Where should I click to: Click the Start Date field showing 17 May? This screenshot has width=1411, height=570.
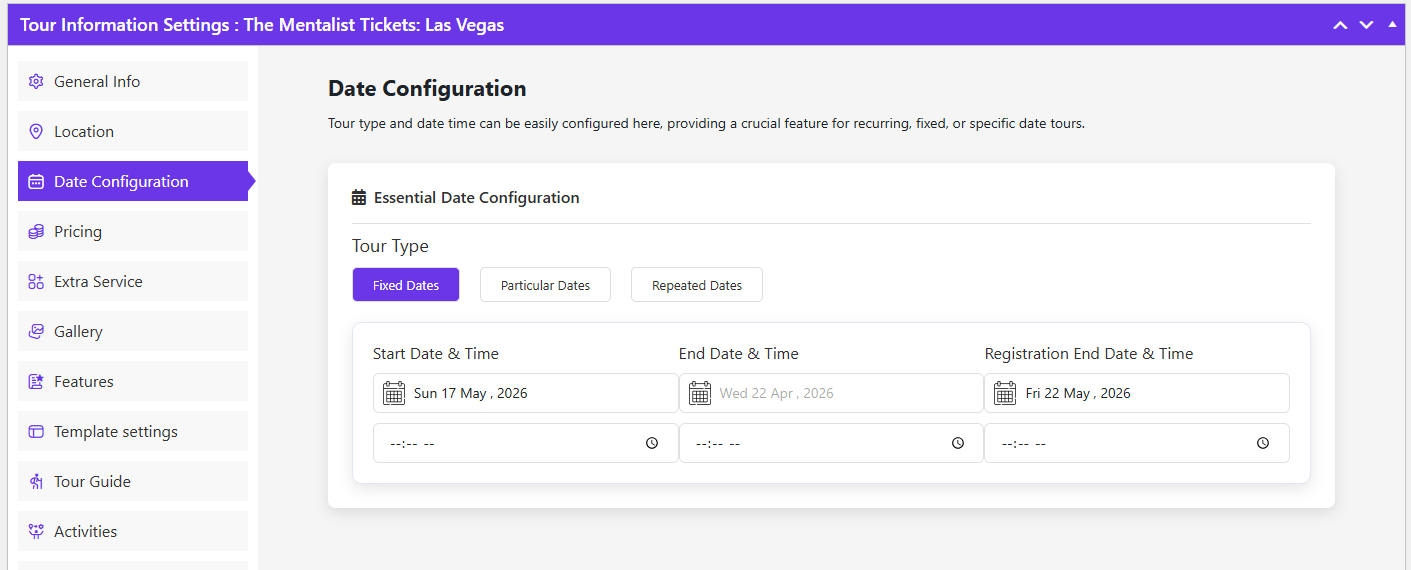click(540, 393)
